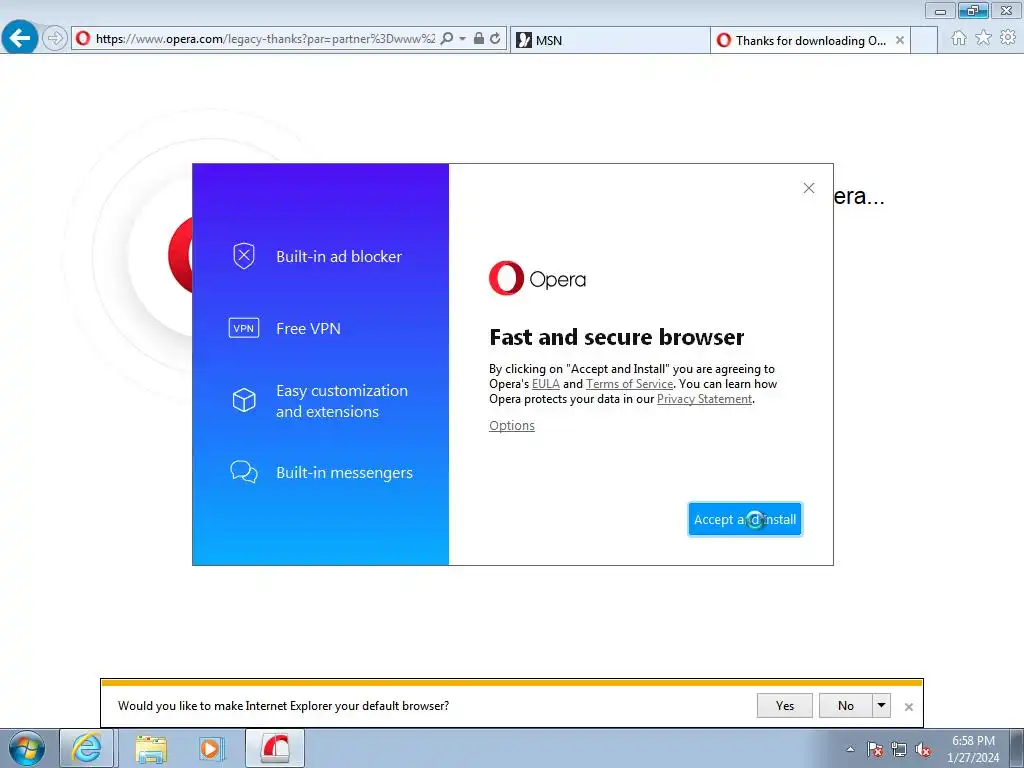Click the browser Forward arrow button
1024x768 pixels.
[55, 38]
